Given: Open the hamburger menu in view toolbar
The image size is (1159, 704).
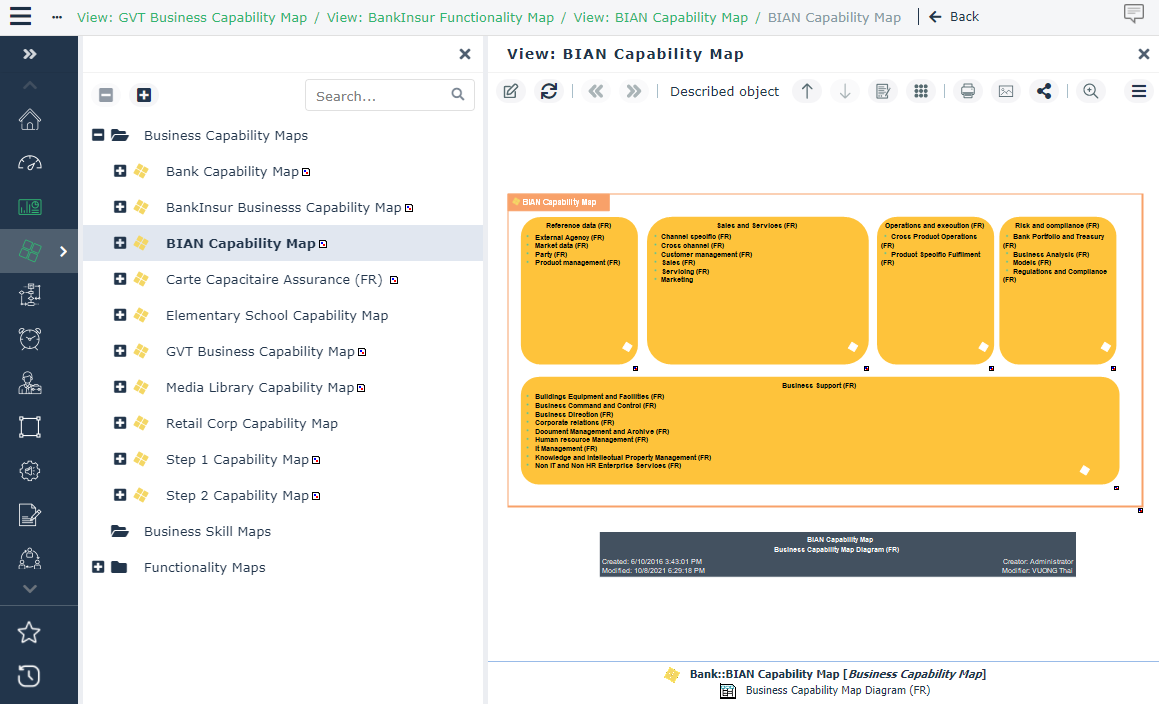Looking at the screenshot, I should (1138, 91).
